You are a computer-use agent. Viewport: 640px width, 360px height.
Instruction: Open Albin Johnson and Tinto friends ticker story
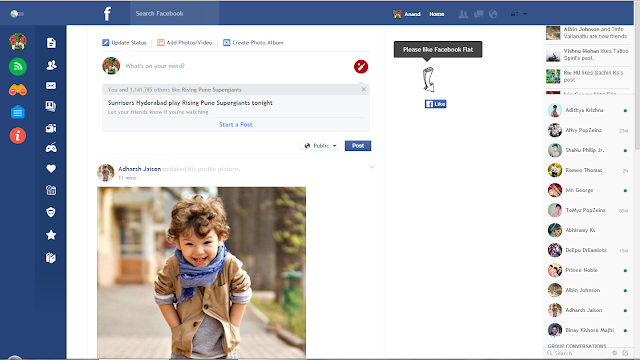pos(588,33)
